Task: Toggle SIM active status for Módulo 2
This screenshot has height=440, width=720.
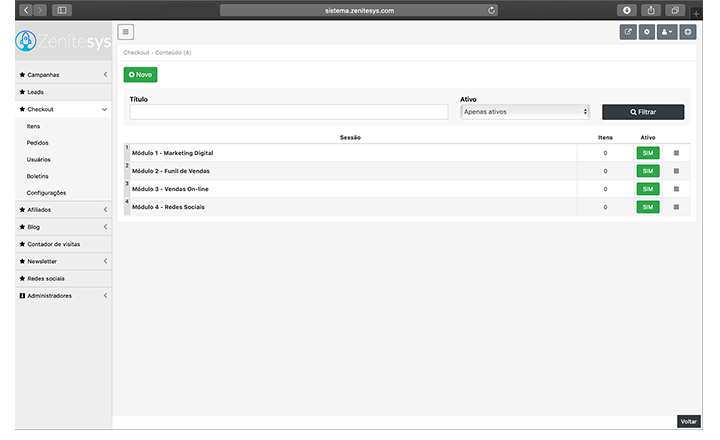Action: click(647, 171)
